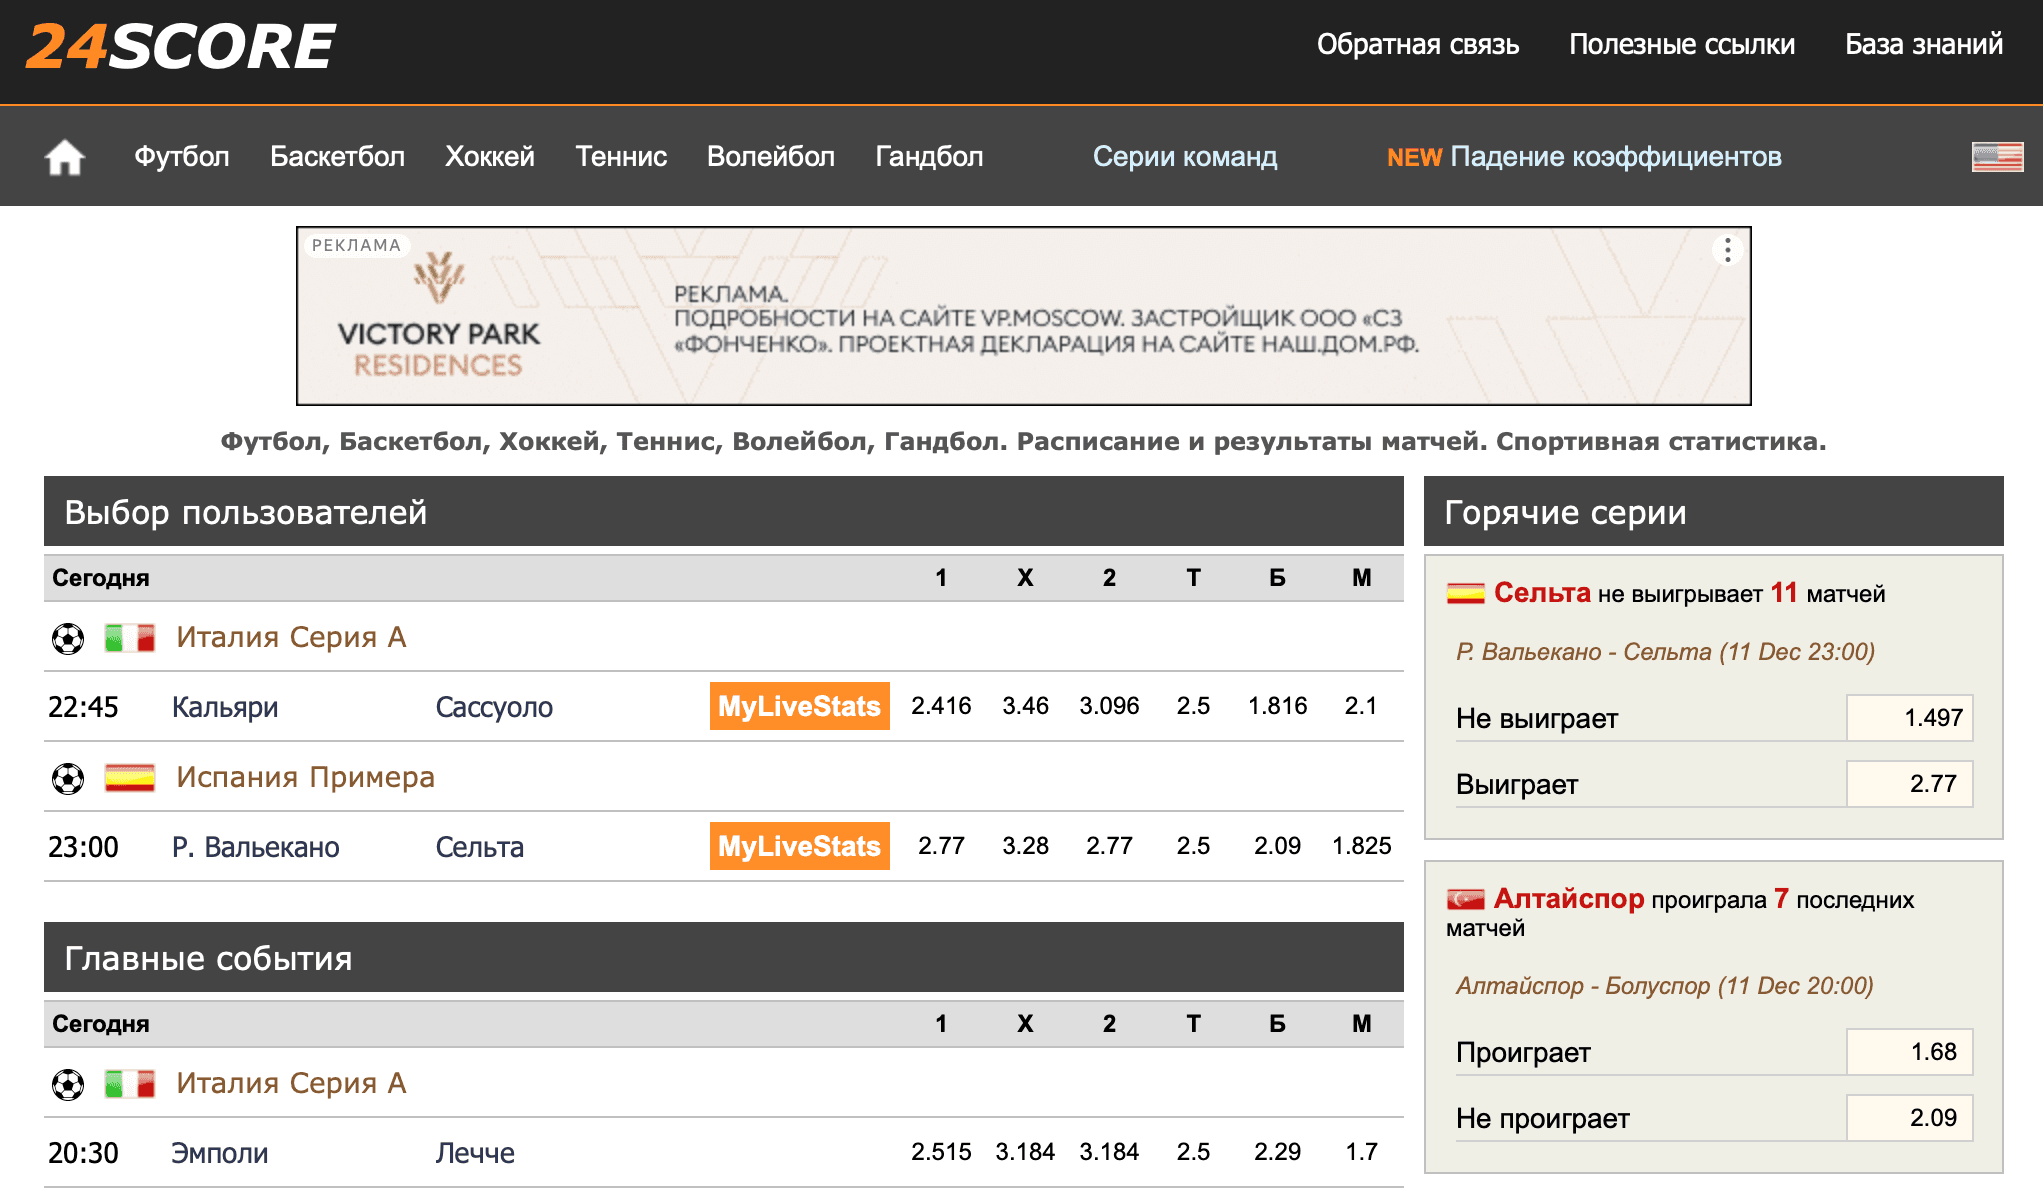This screenshot has height=1193, width=2043.
Task: Open Алтайспор - Болуспор match link
Action: point(1663,986)
